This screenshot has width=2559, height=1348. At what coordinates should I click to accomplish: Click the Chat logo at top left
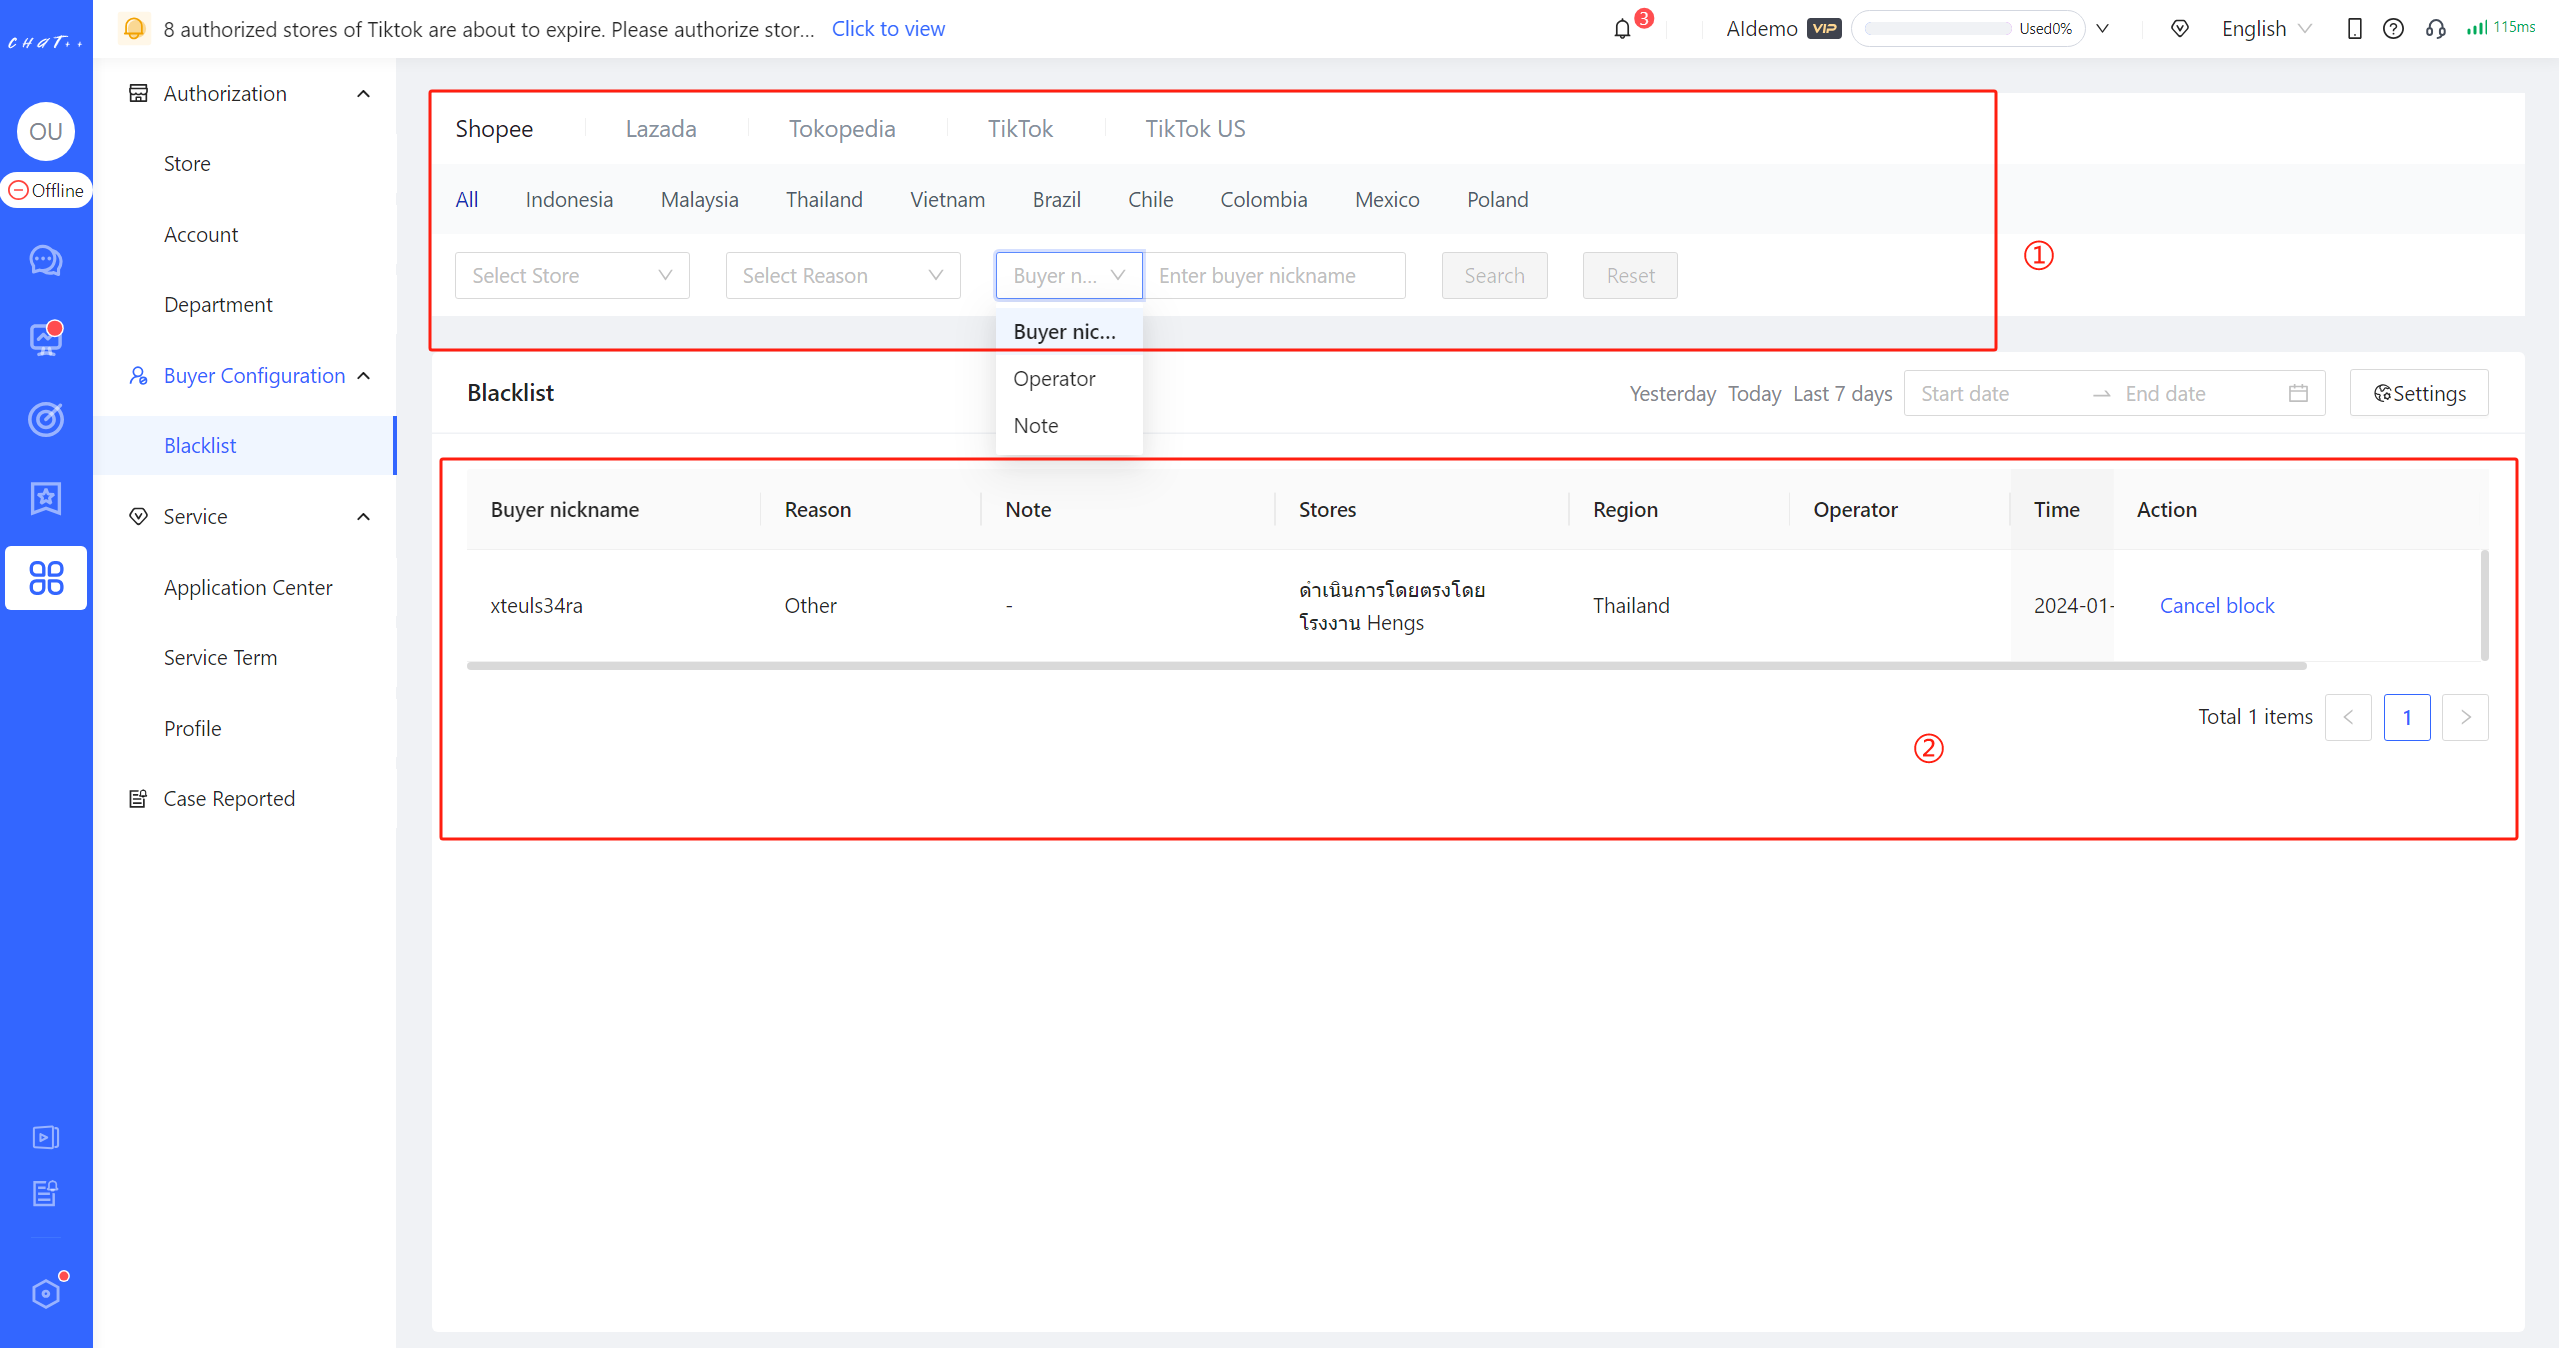click(x=46, y=42)
